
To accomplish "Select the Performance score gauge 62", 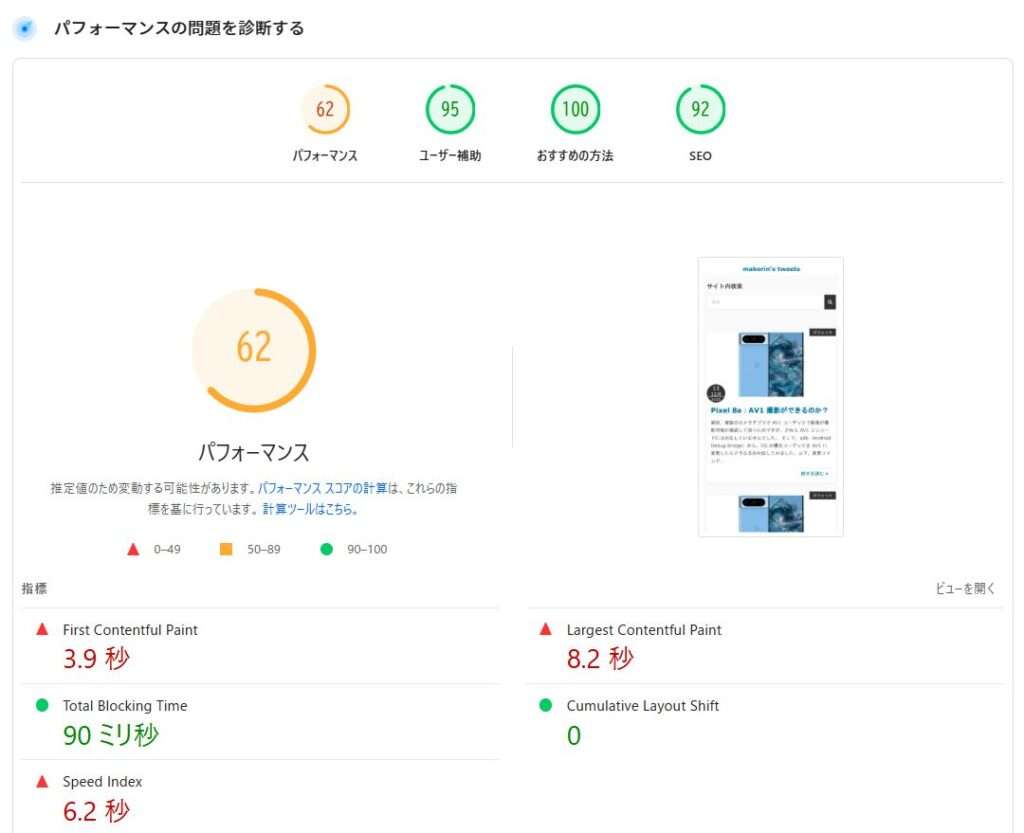I will [x=325, y=110].
